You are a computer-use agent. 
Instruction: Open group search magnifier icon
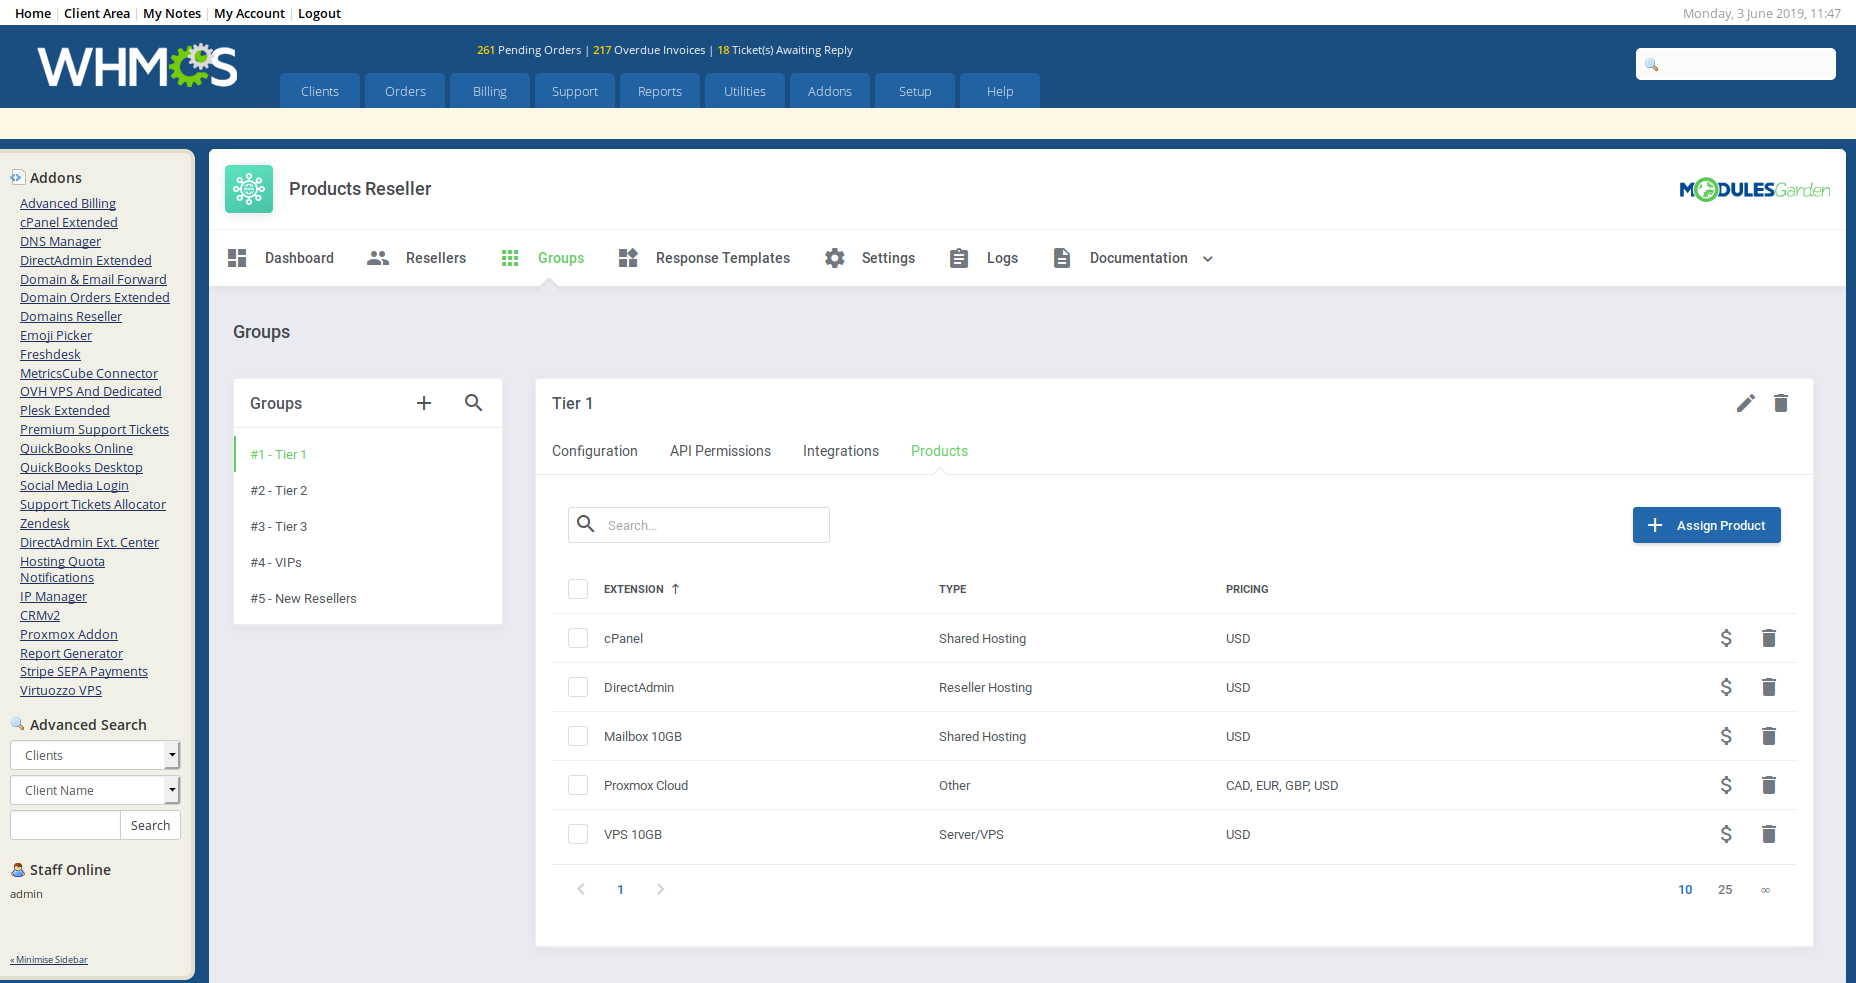pos(474,403)
